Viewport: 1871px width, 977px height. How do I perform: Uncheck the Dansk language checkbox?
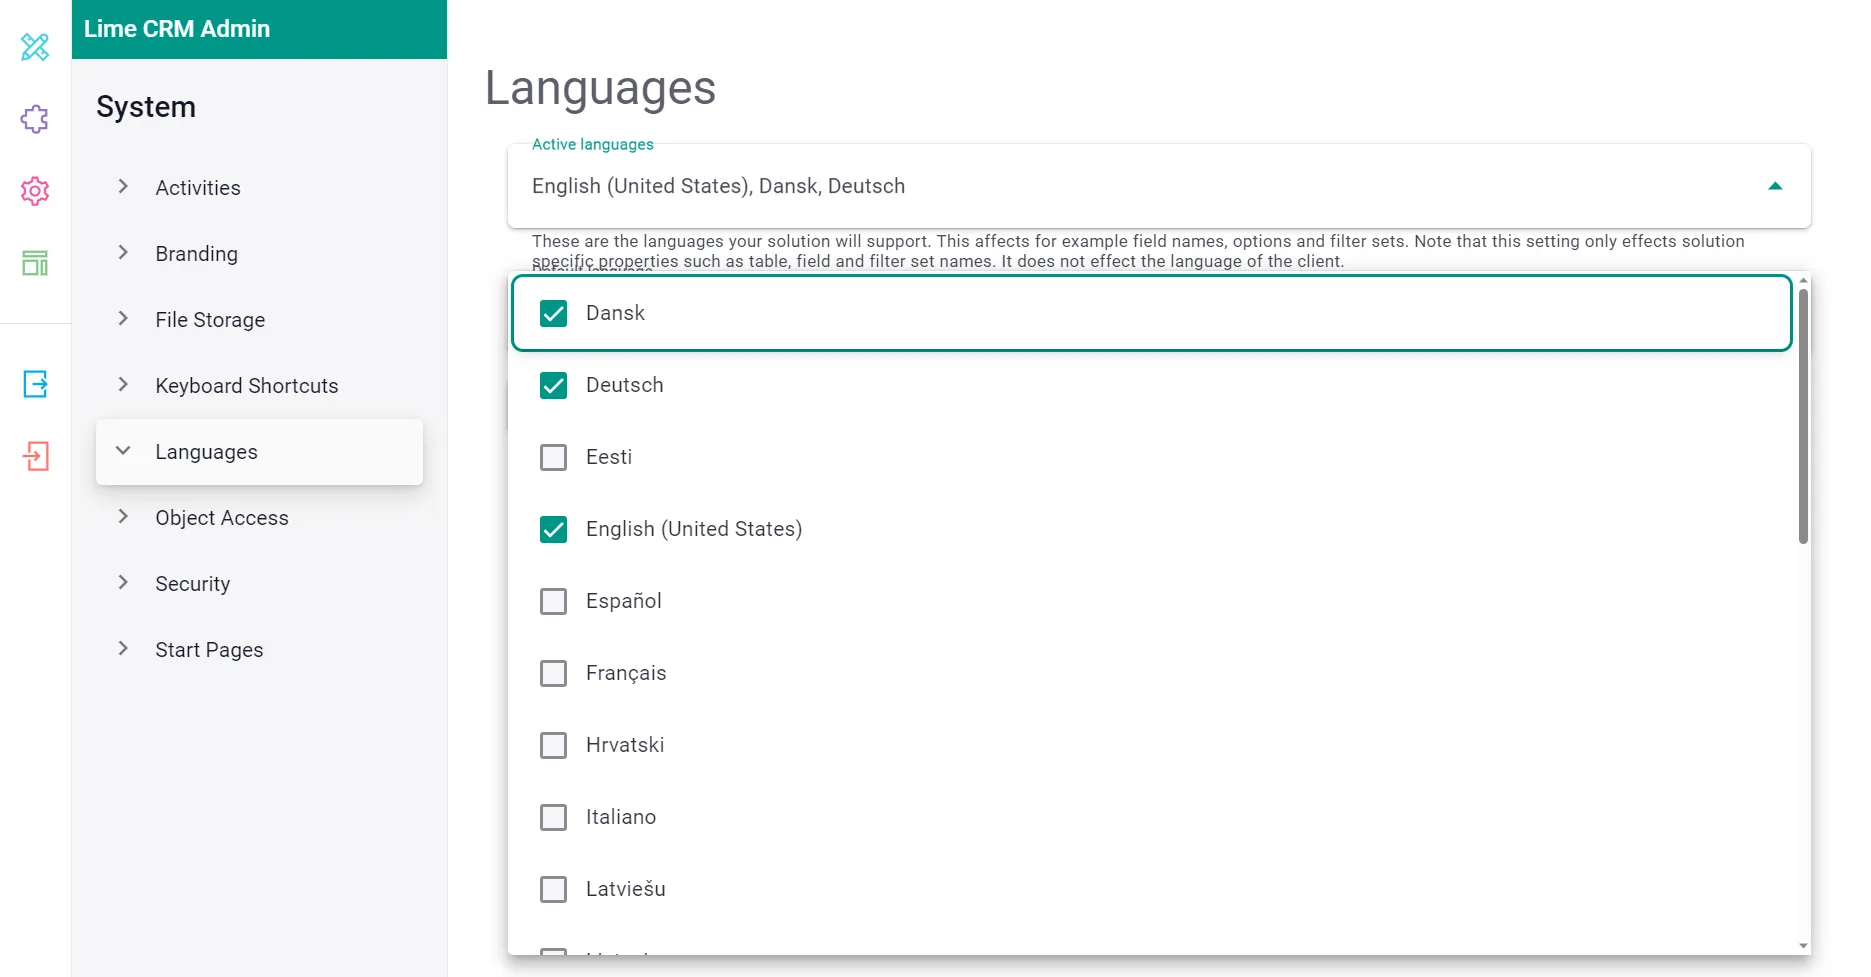553,313
